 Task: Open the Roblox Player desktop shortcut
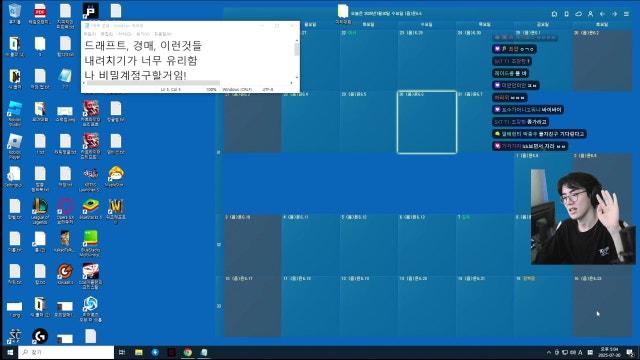[x=14, y=146]
